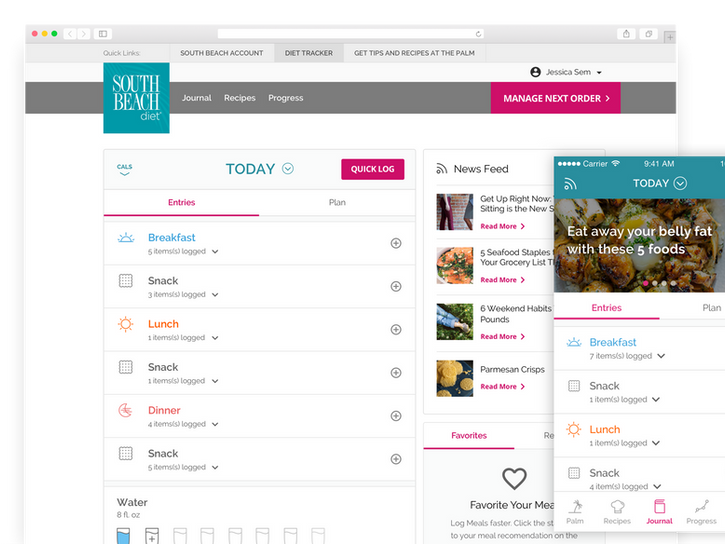
Task: Expand Dinner 4 items logged
Action: 215,424
